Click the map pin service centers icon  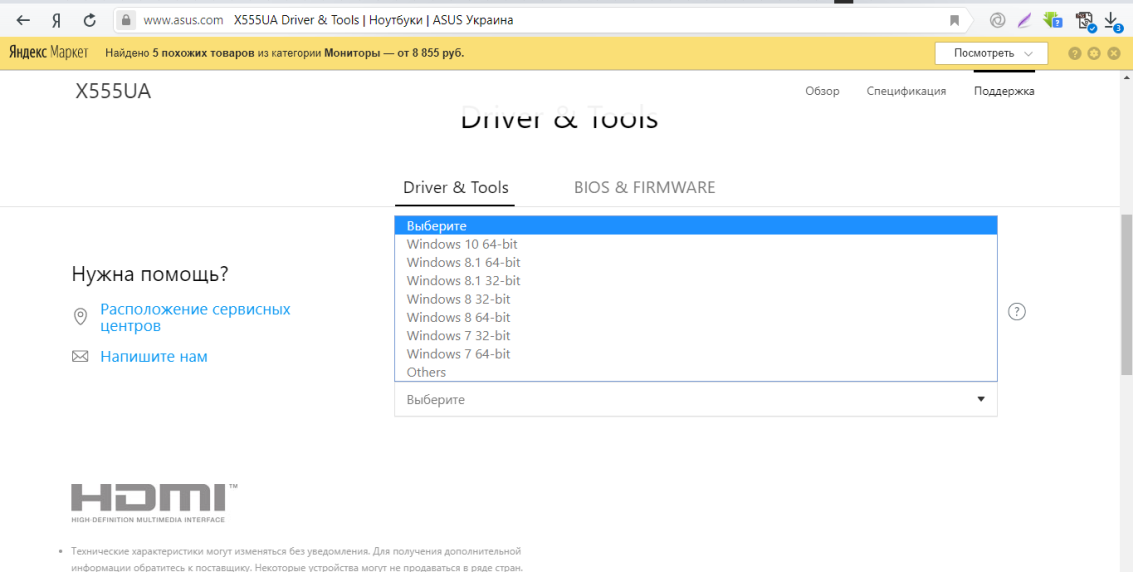coord(80,317)
